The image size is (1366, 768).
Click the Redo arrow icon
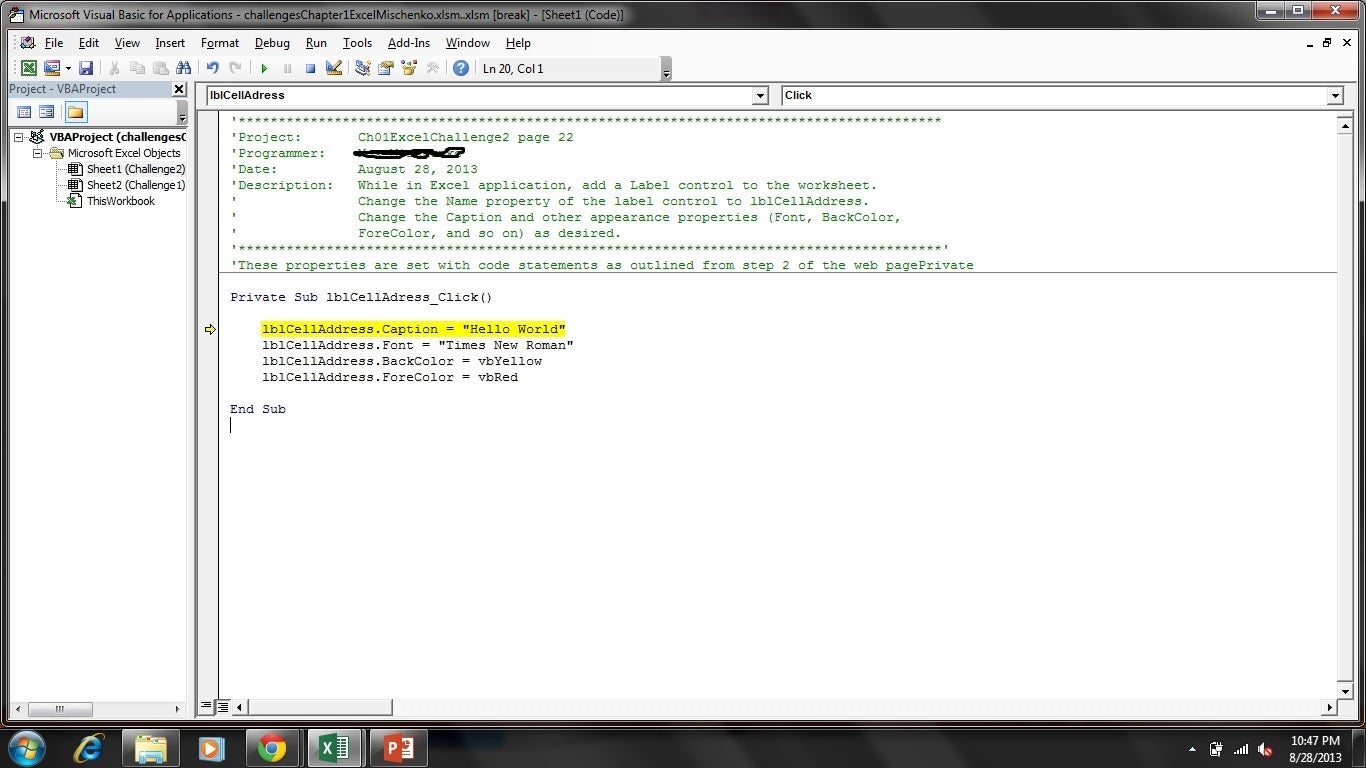(235, 68)
